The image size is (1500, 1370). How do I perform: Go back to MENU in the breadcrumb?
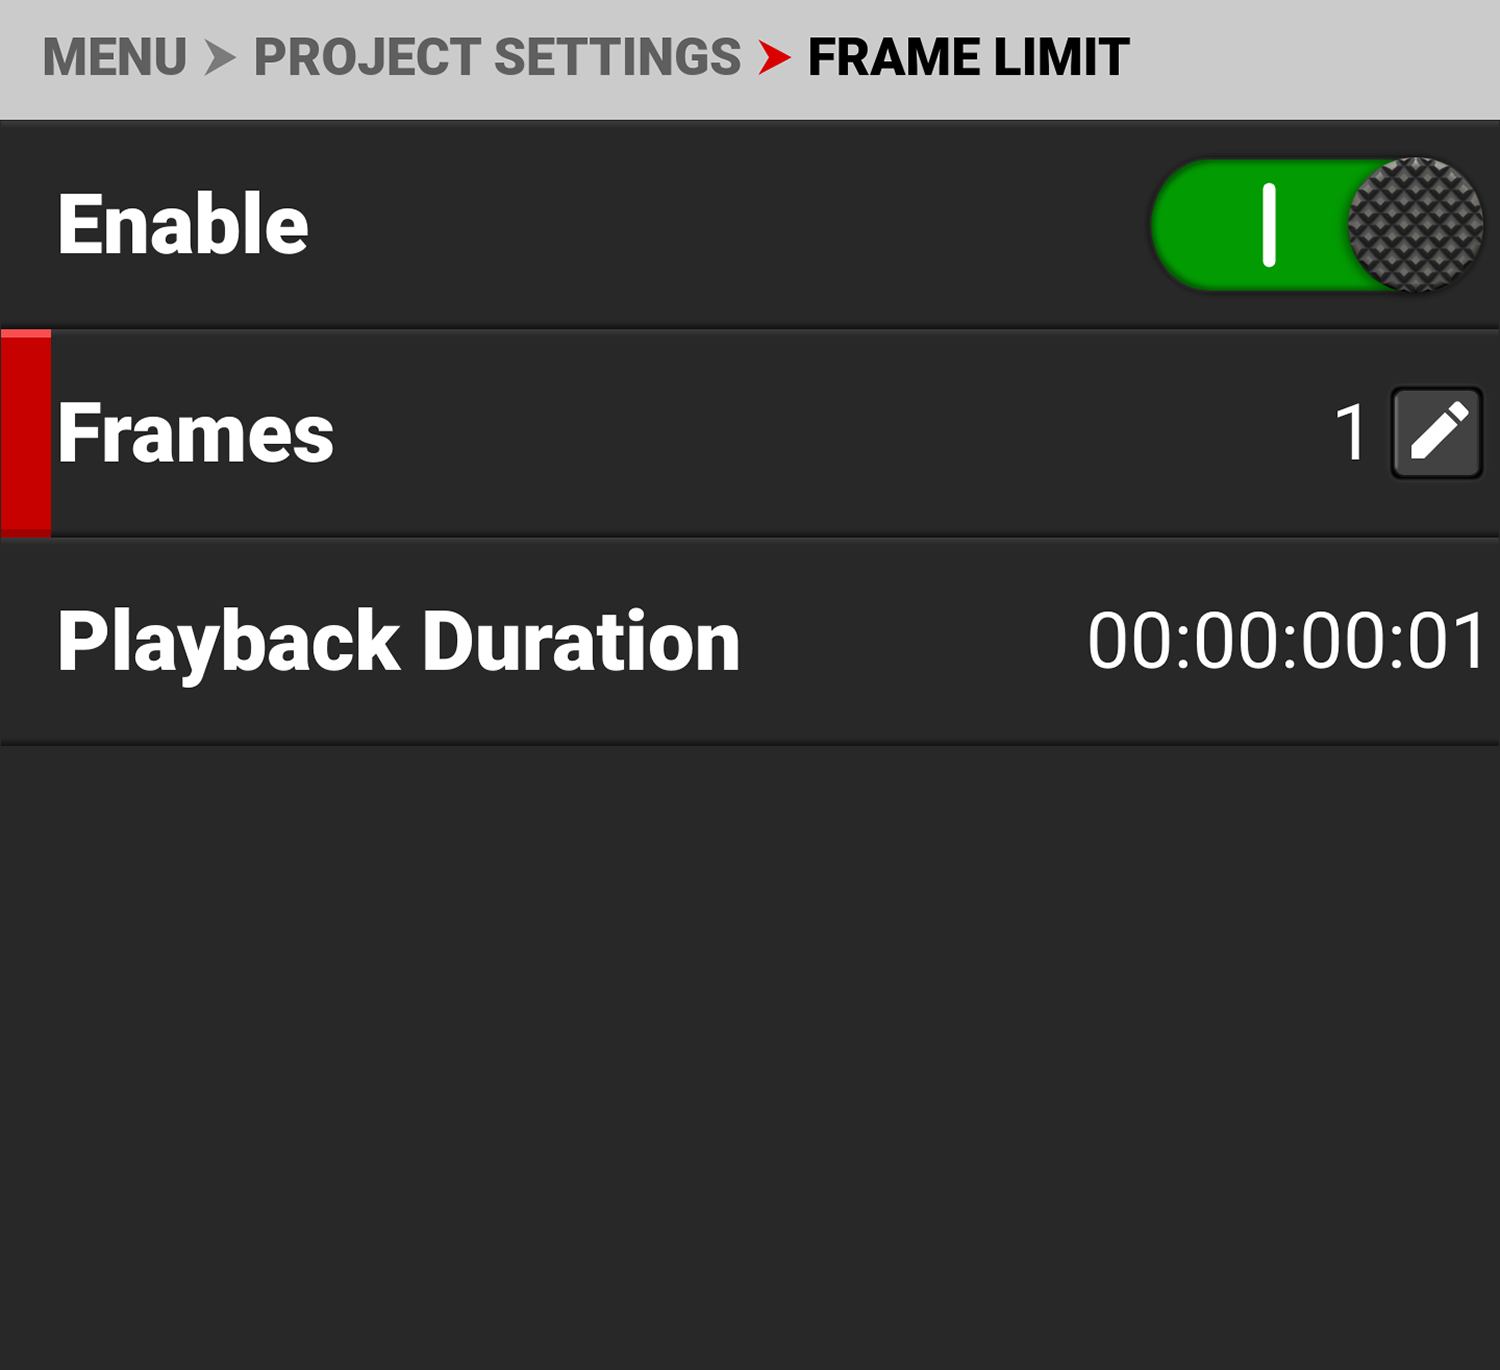point(114,58)
